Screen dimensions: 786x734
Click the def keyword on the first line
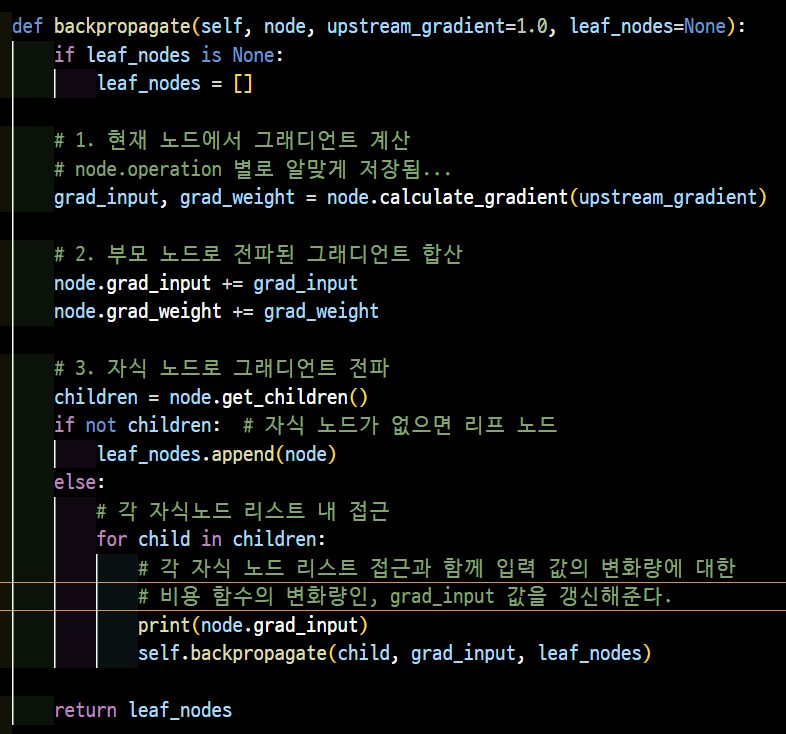click(x=28, y=26)
